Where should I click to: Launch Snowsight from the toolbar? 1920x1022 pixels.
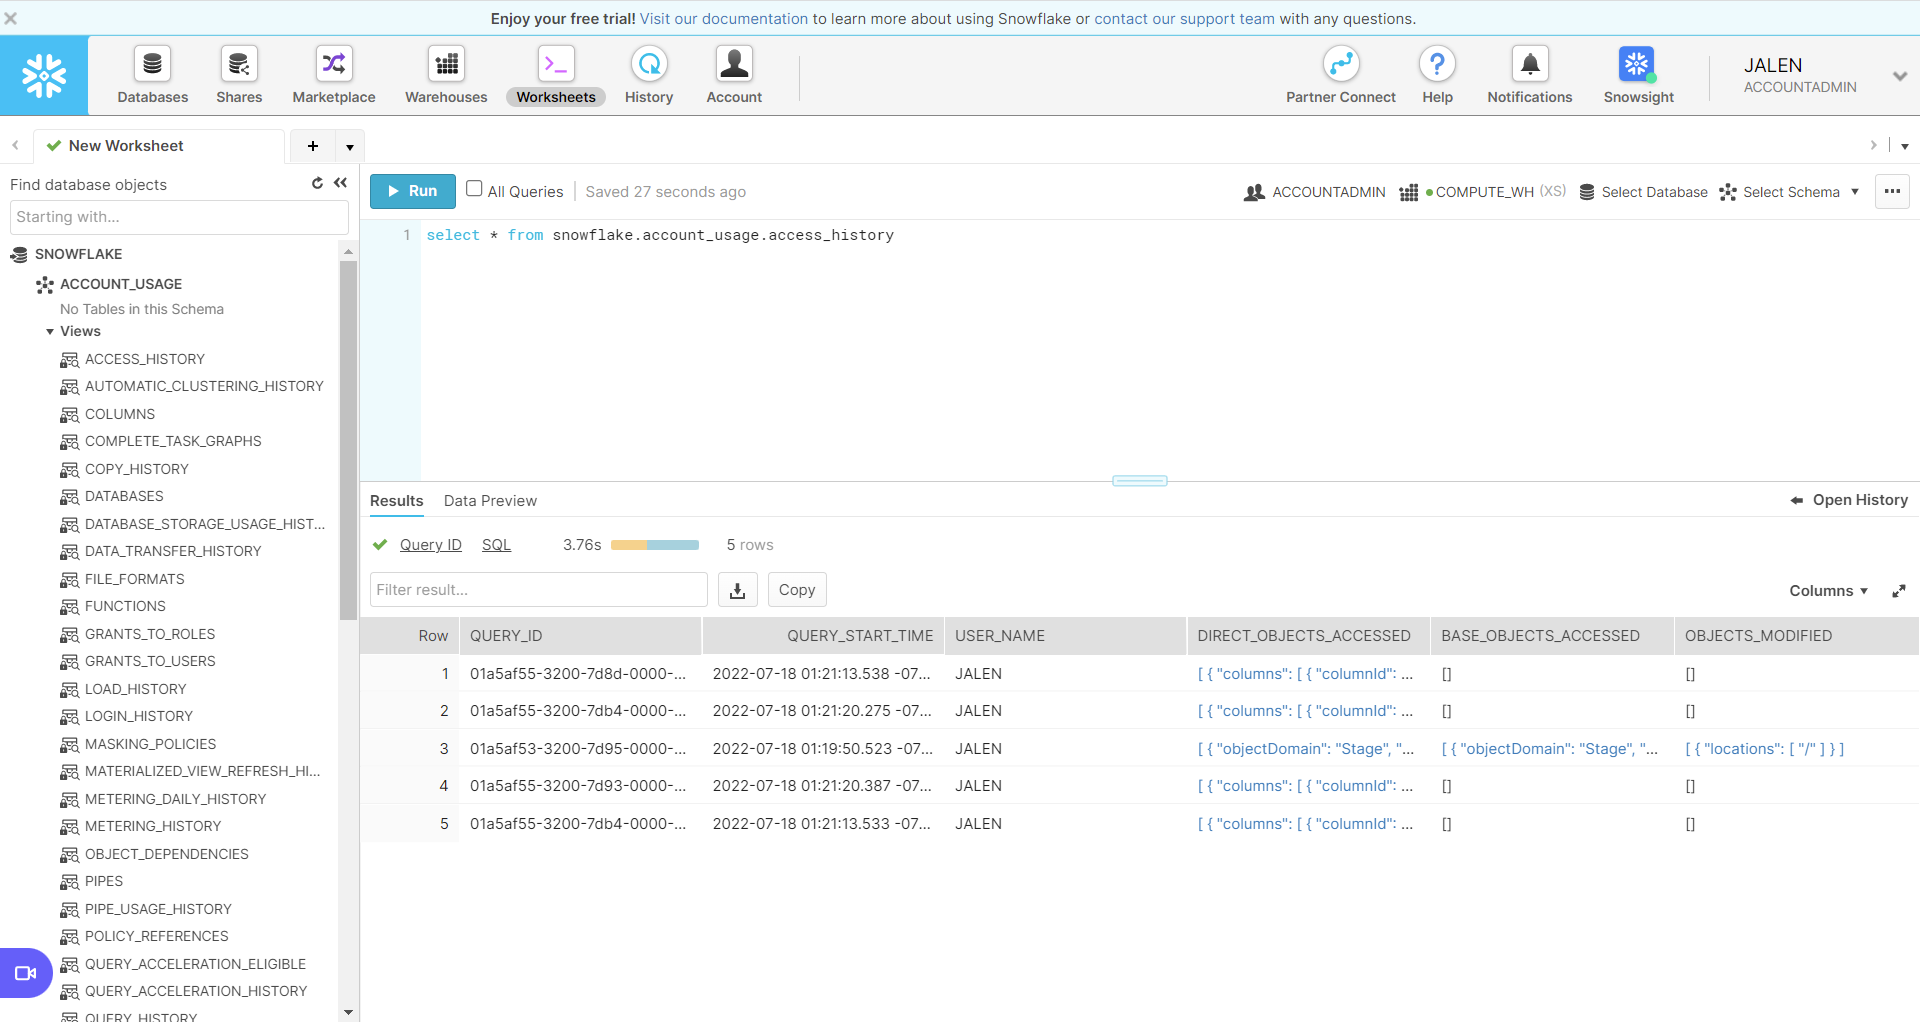(1637, 65)
